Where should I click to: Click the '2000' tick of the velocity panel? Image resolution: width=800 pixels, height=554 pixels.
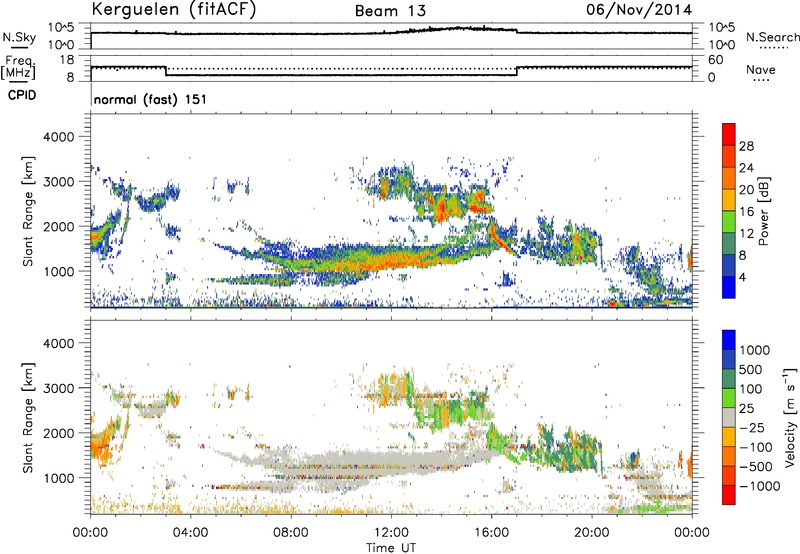pos(59,433)
